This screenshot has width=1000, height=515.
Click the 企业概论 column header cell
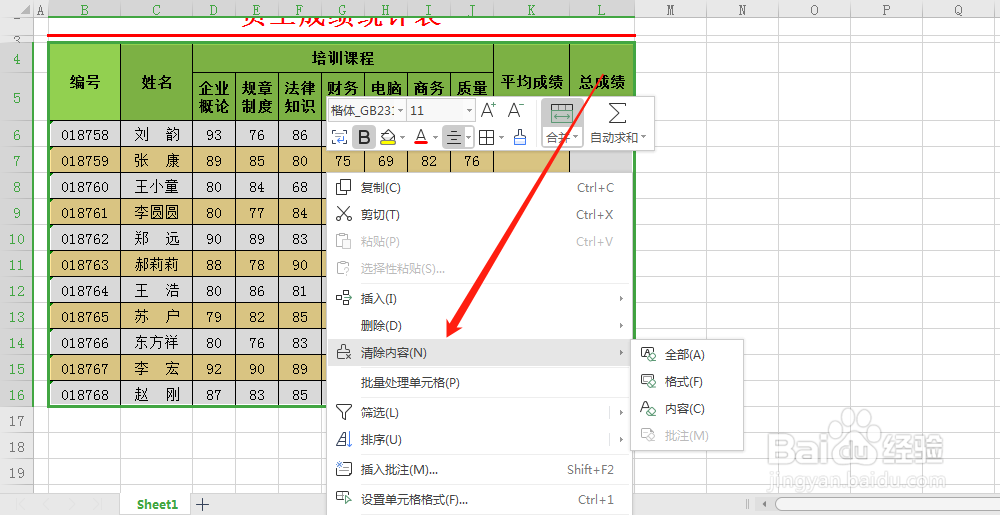(214, 96)
